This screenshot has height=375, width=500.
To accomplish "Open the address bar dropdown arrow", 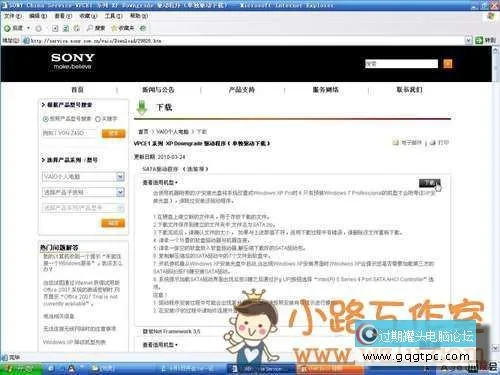I will [x=468, y=41].
